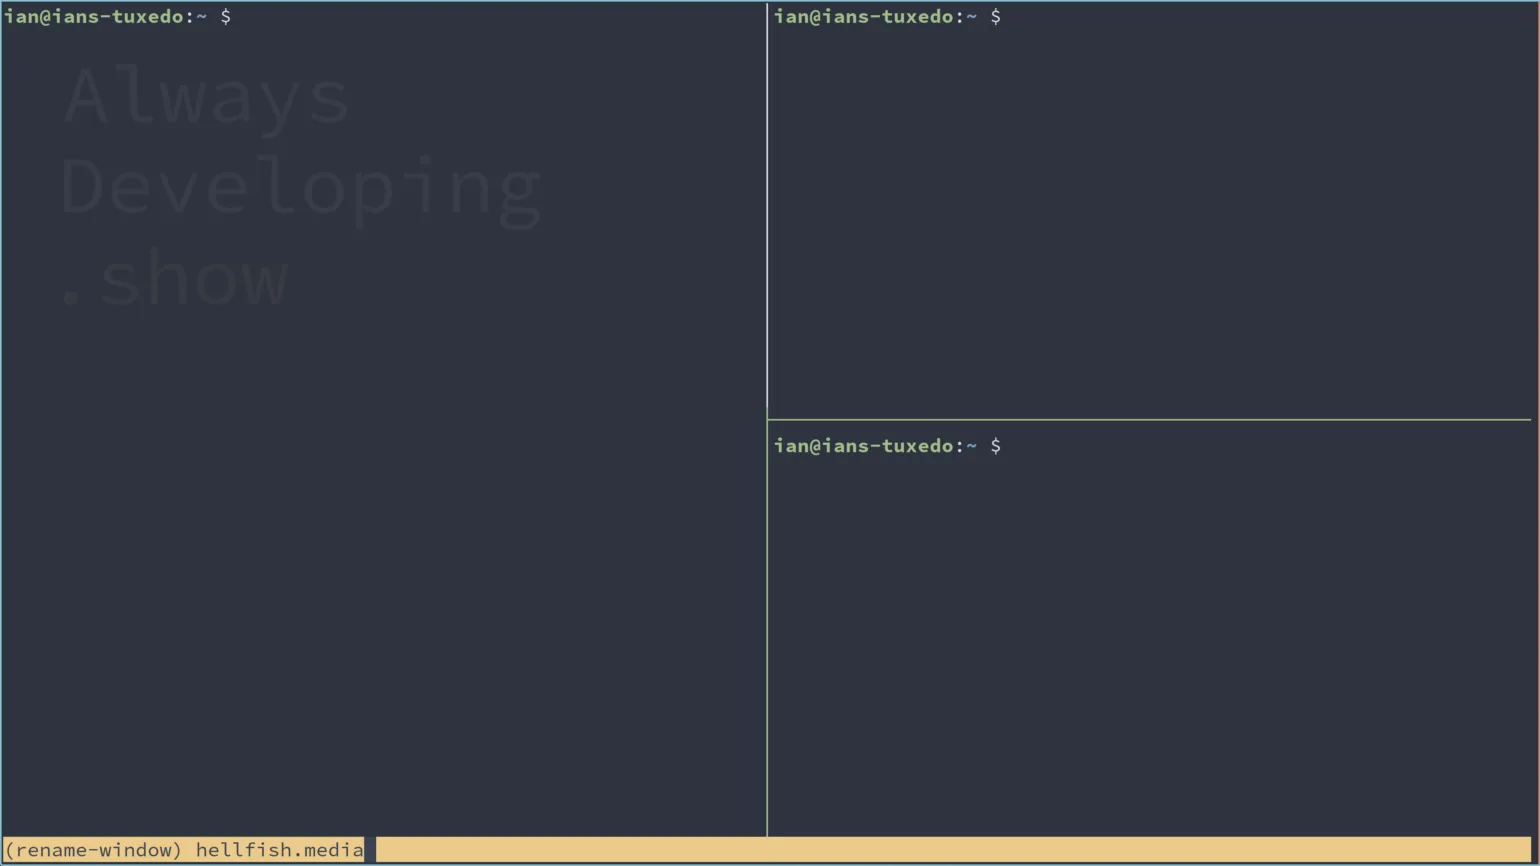Click the tilde symbol in the bottom-right pane

[x=970, y=446]
